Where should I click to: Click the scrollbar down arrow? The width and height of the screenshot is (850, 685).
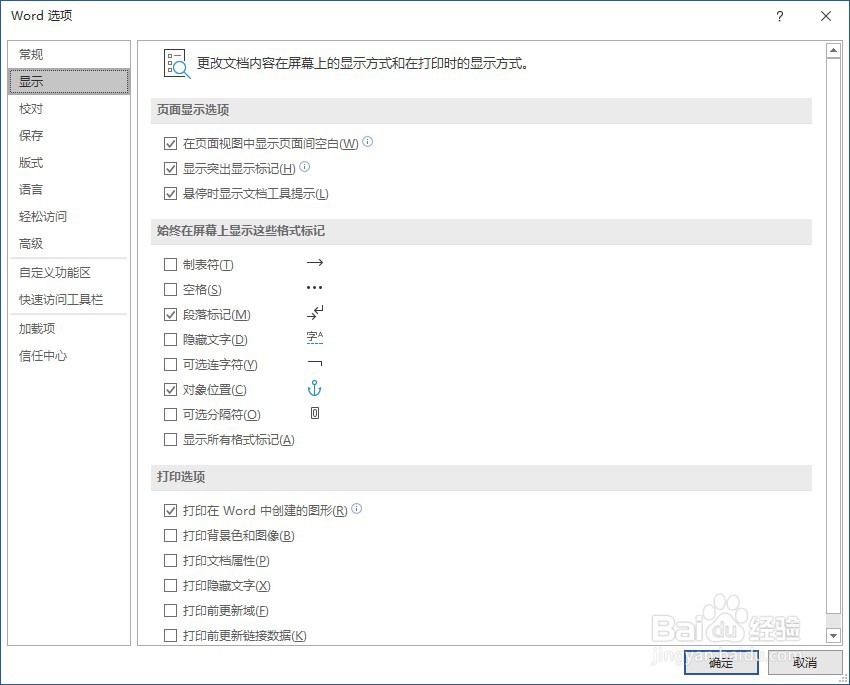pos(833,634)
